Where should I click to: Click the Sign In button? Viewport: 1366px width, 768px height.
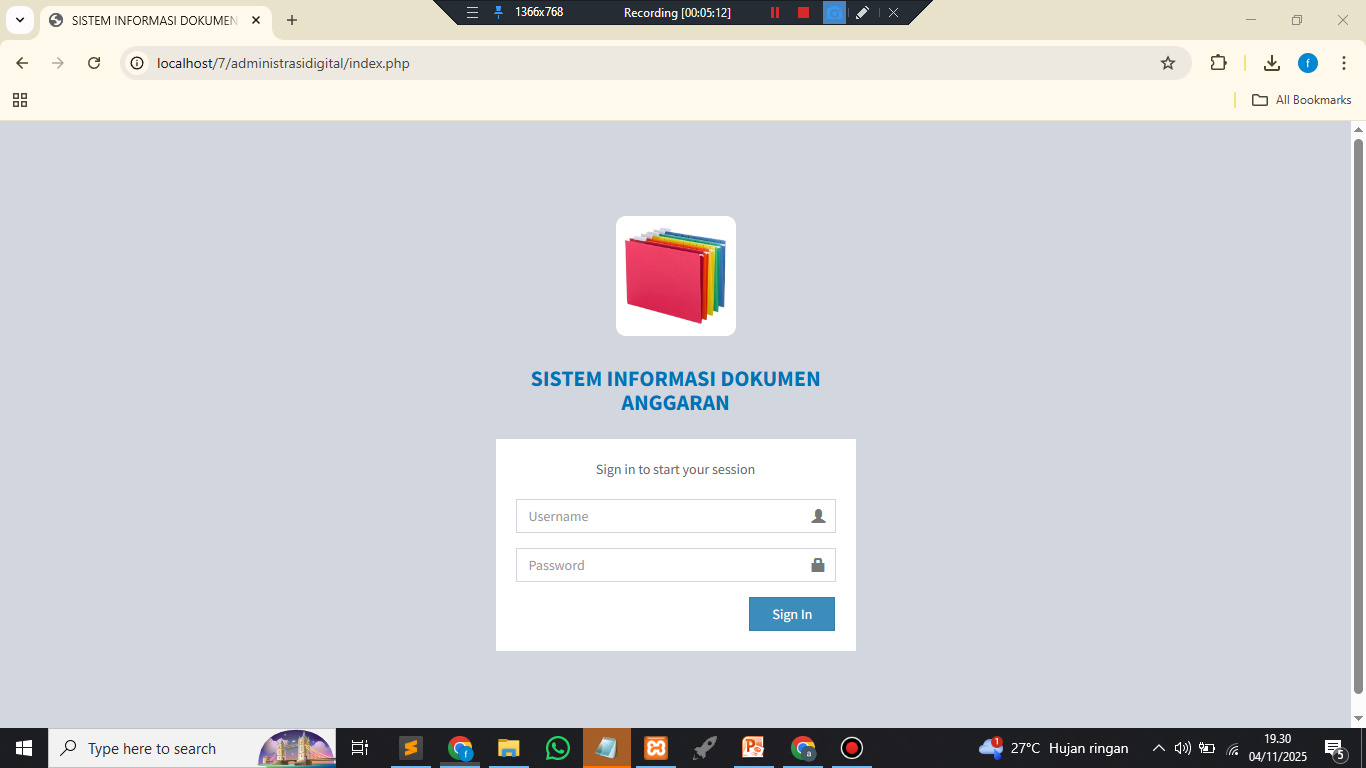point(791,614)
